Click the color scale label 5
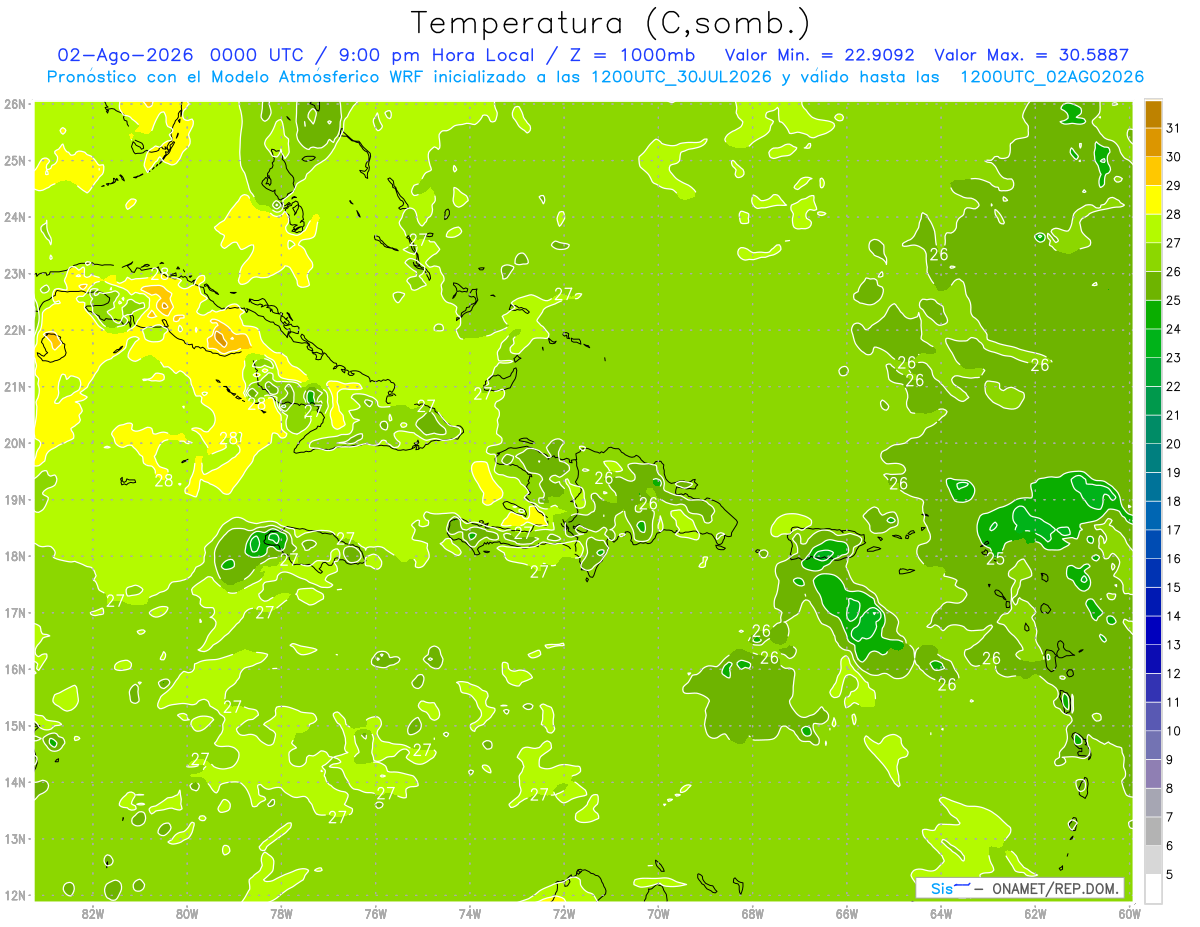Image resolution: width=1200 pixels, height=927 pixels. 1170,874
